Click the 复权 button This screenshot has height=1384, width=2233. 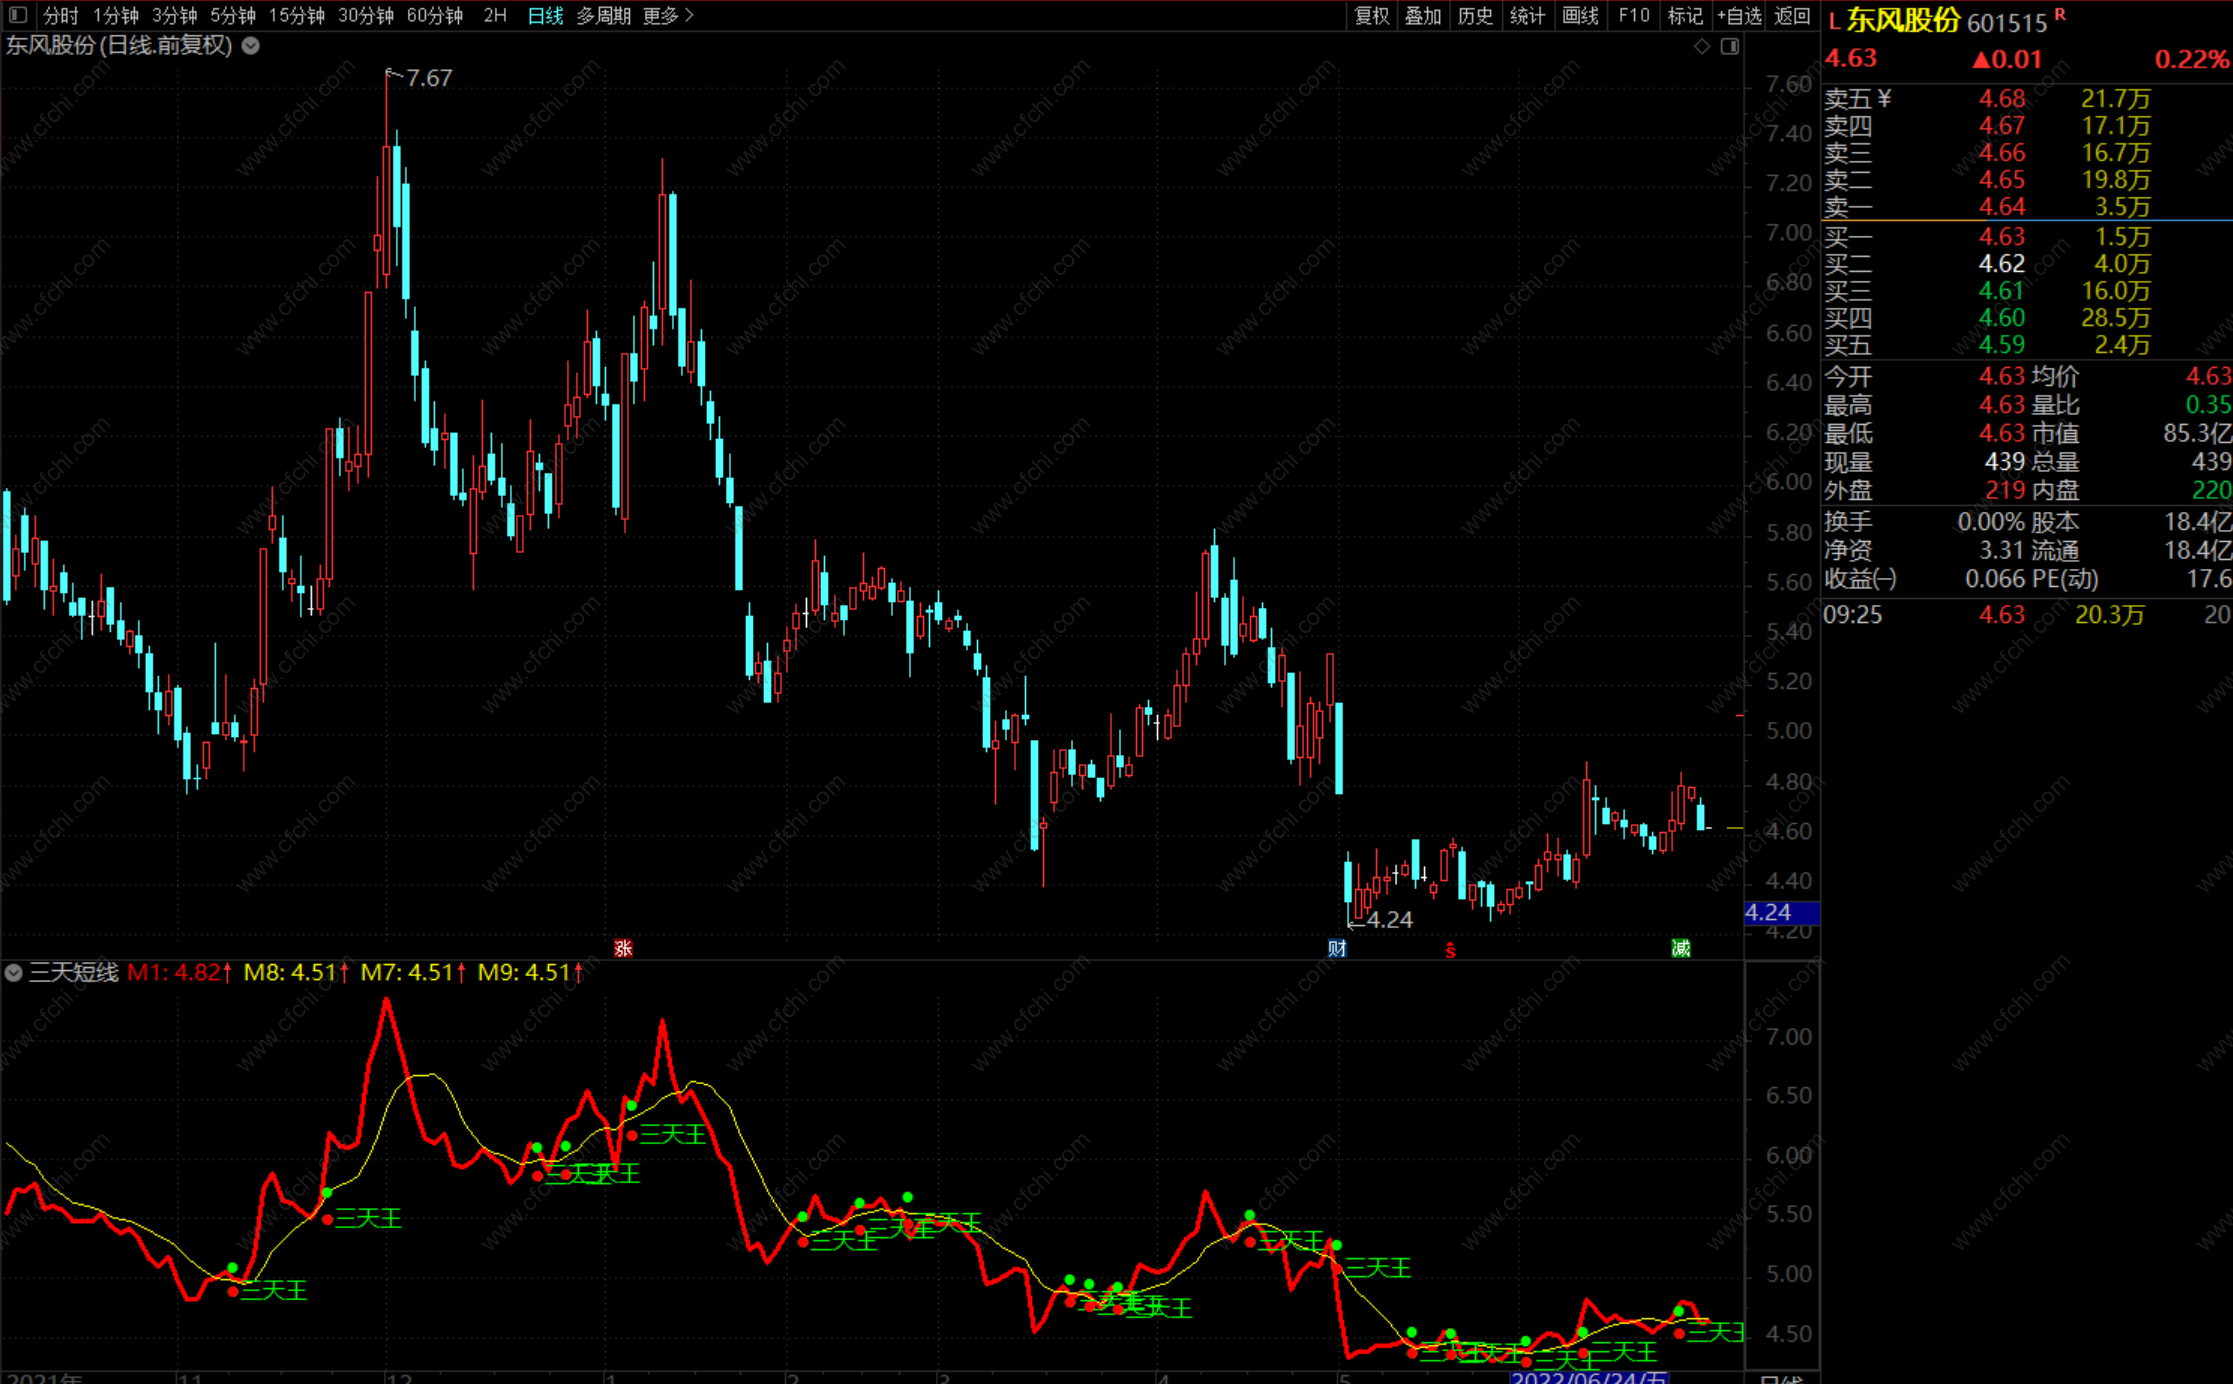tap(1371, 15)
